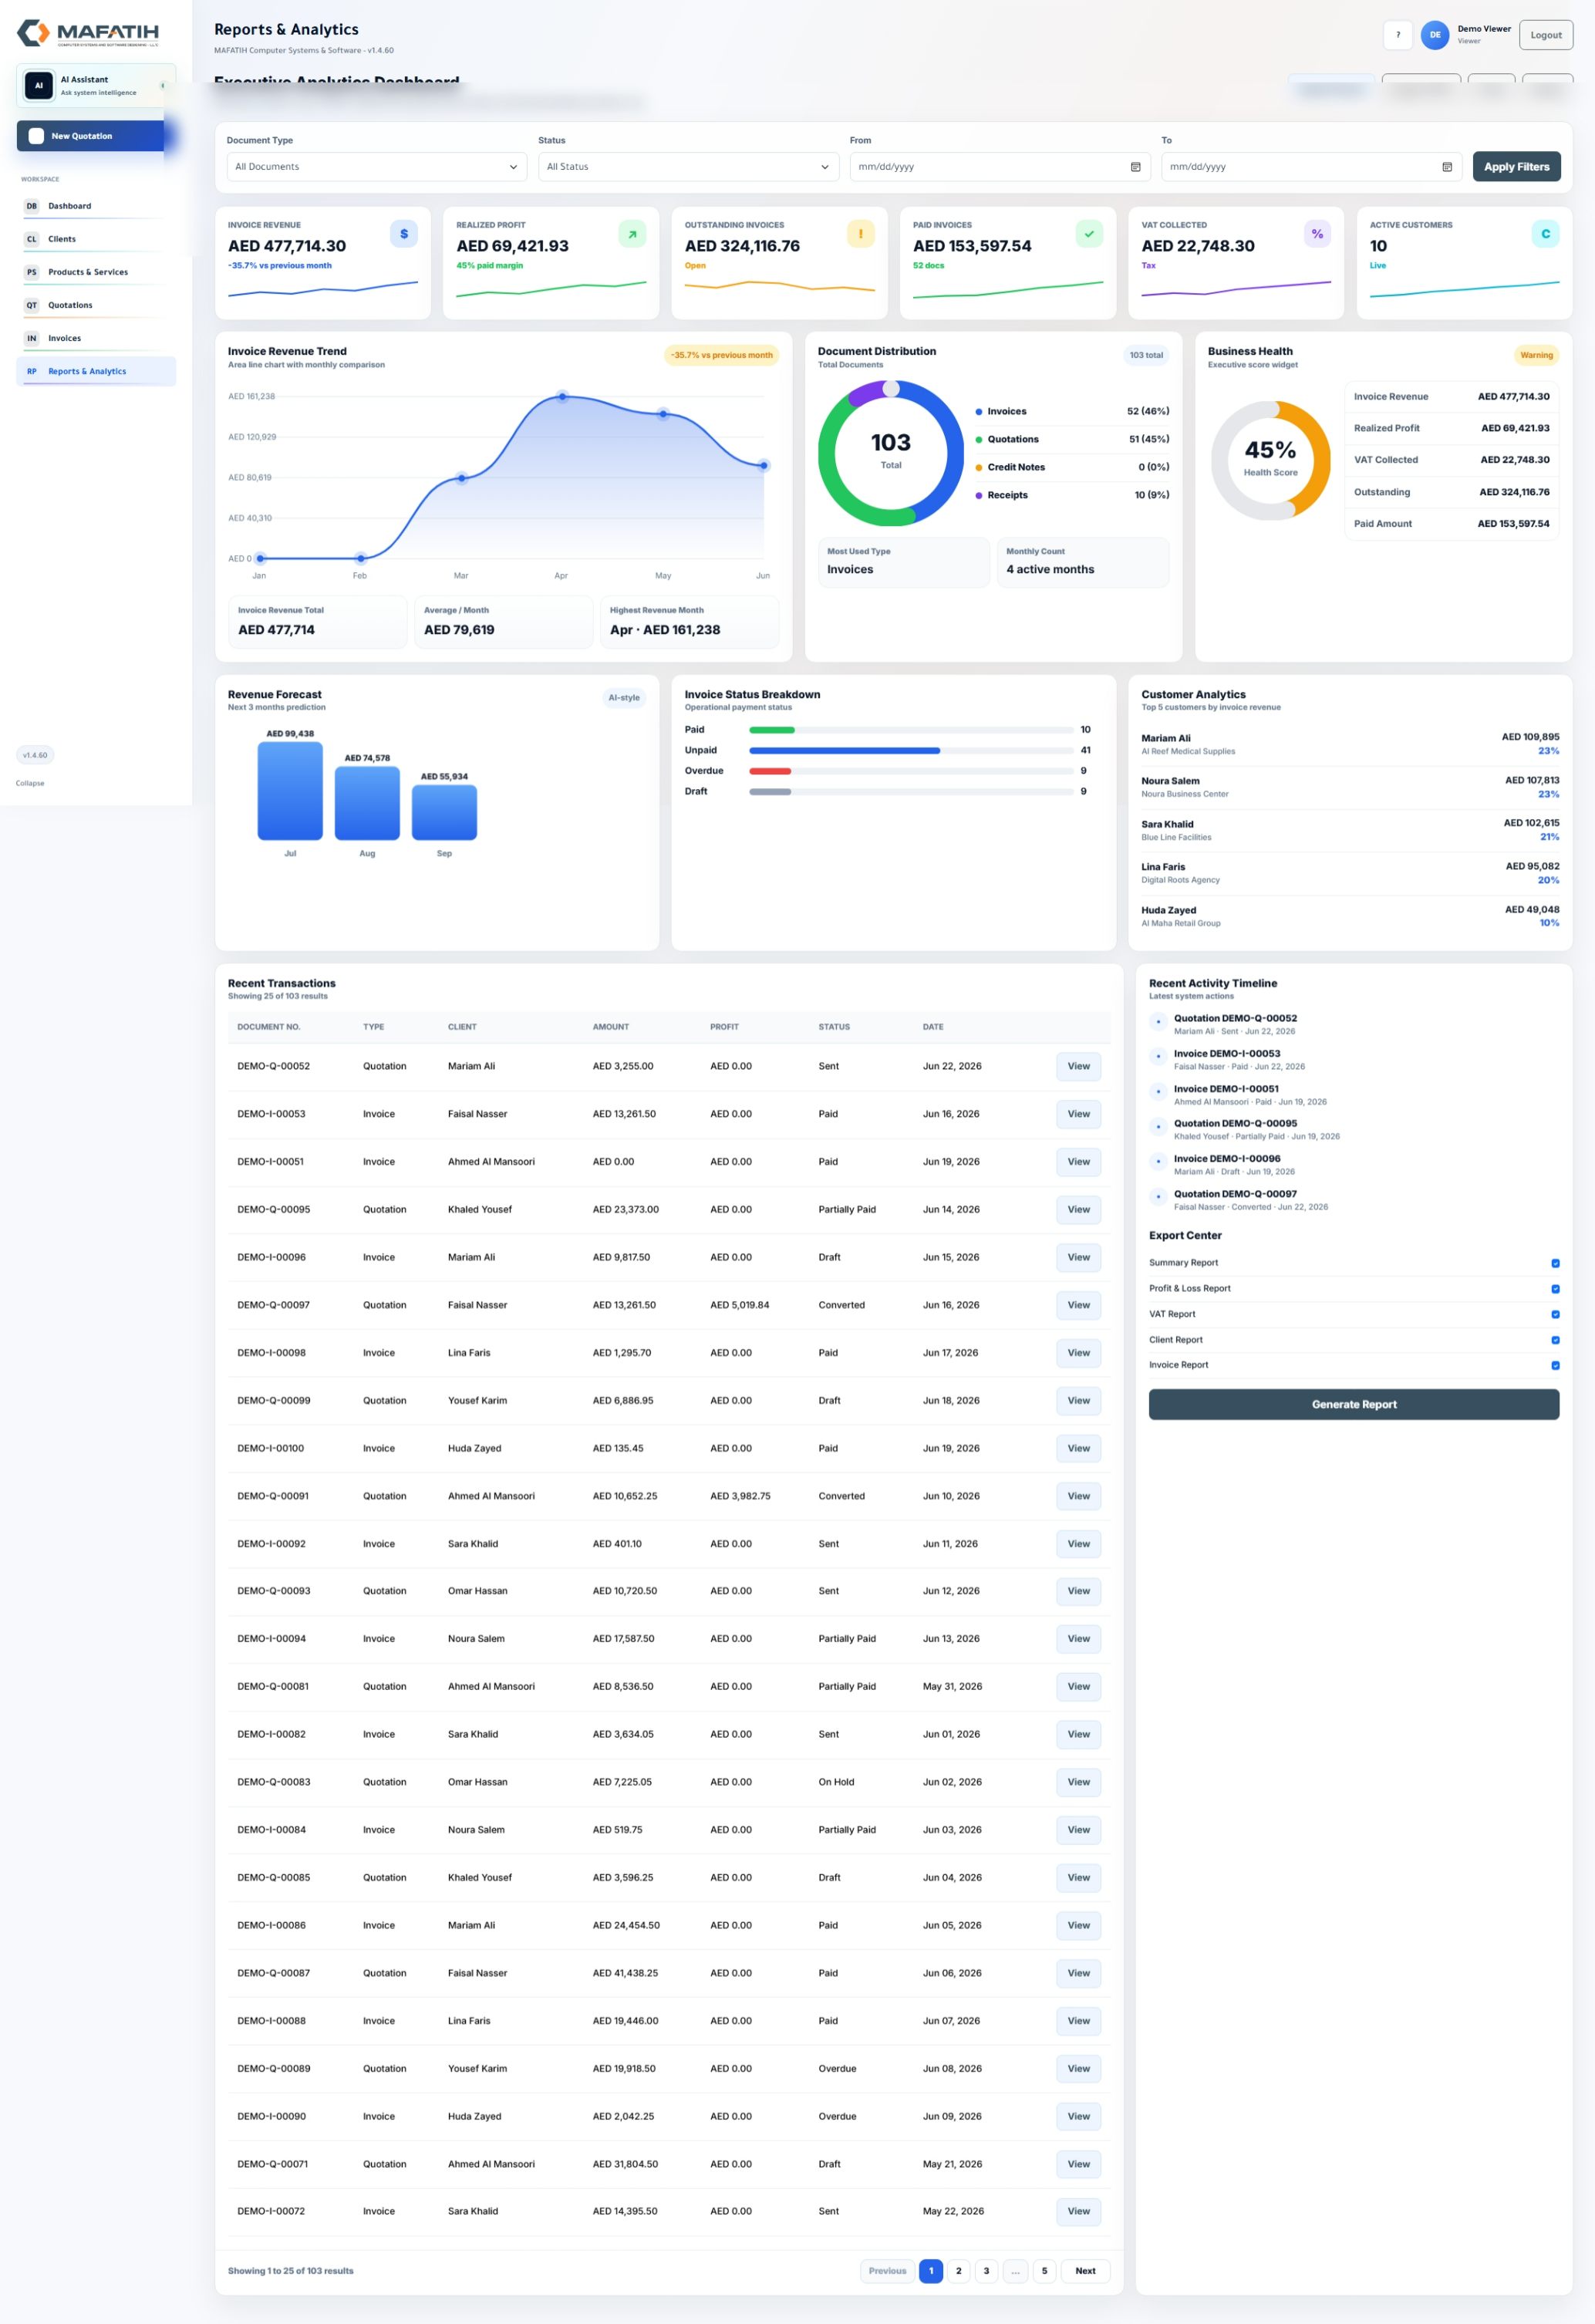The image size is (1595, 2324).
Task: Toggle the Summary Report checkbox
Action: pyautogui.click(x=1554, y=1263)
